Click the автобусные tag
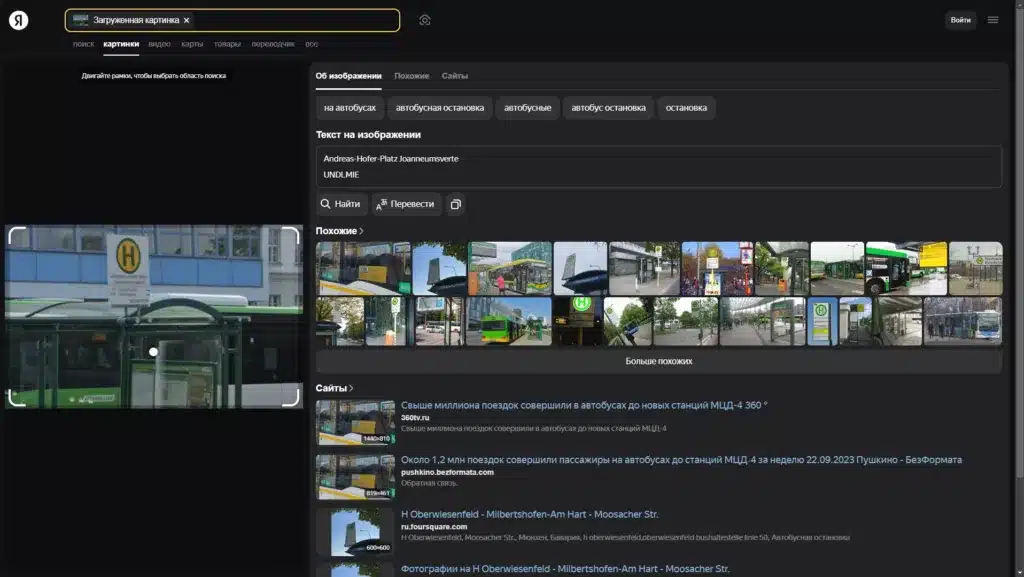 [528, 108]
